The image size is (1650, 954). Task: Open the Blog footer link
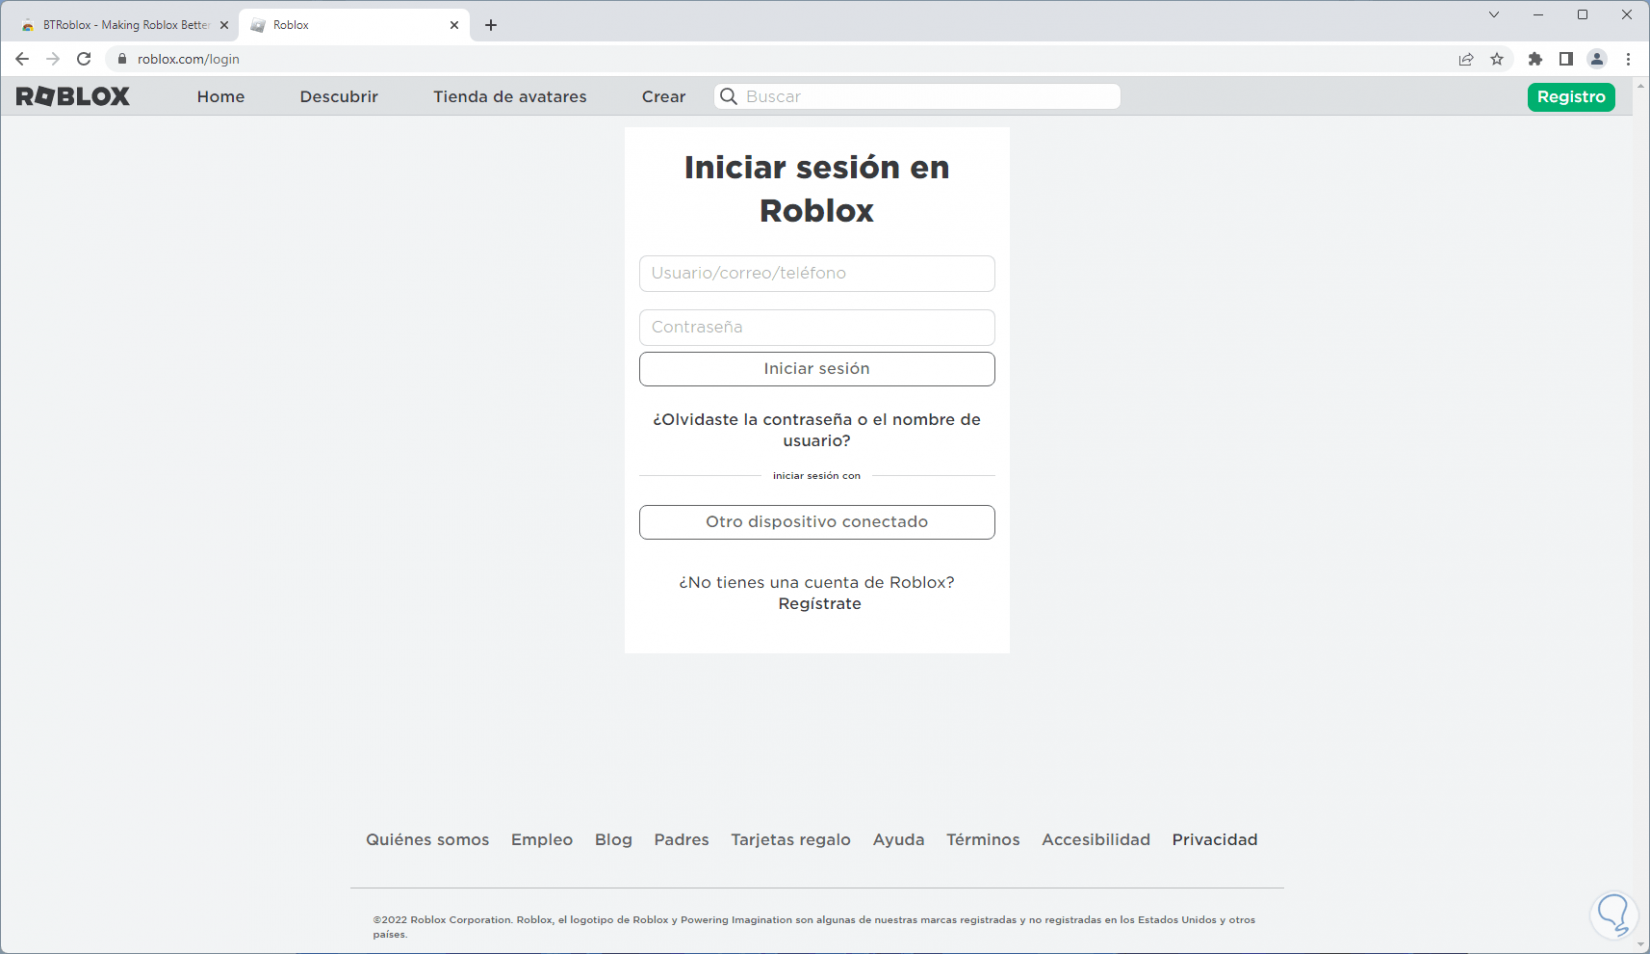point(614,840)
